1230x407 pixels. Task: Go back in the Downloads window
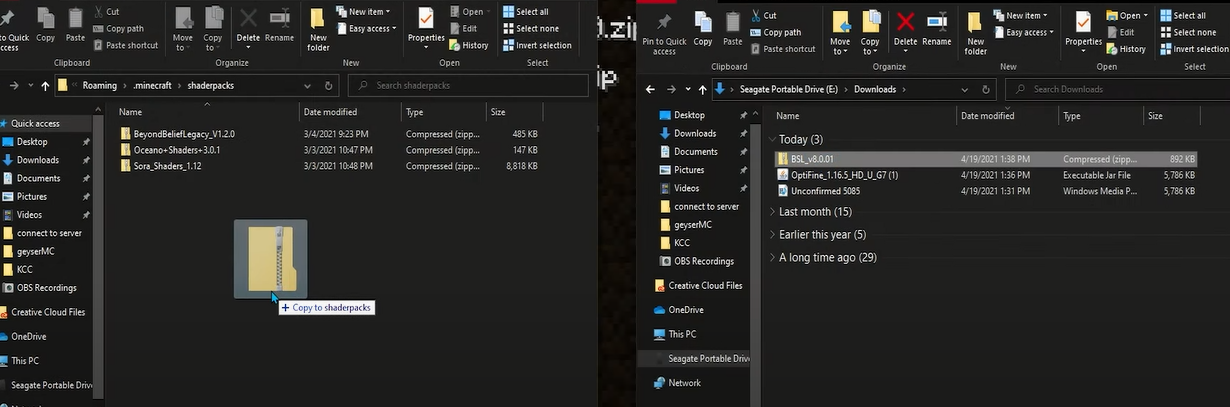(x=650, y=89)
